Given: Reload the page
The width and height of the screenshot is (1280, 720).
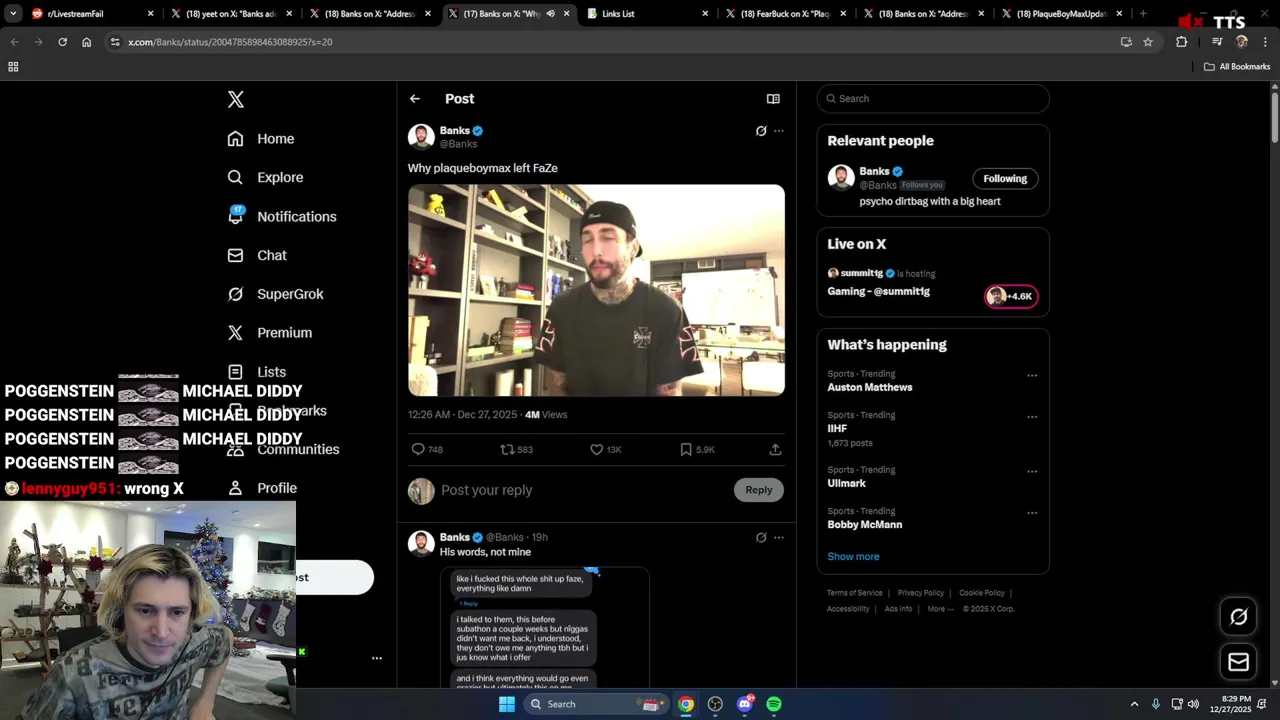Looking at the screenshot, I should pyautogui.click(x=62, y=42).
